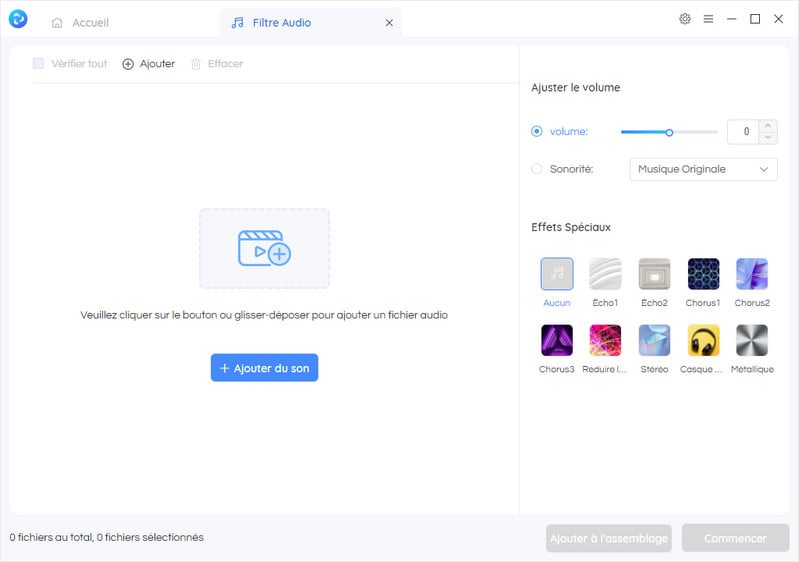Viewport: 799px width, 562px height.
Task: Switch to the Accueil tab
Action: [80, 22]
